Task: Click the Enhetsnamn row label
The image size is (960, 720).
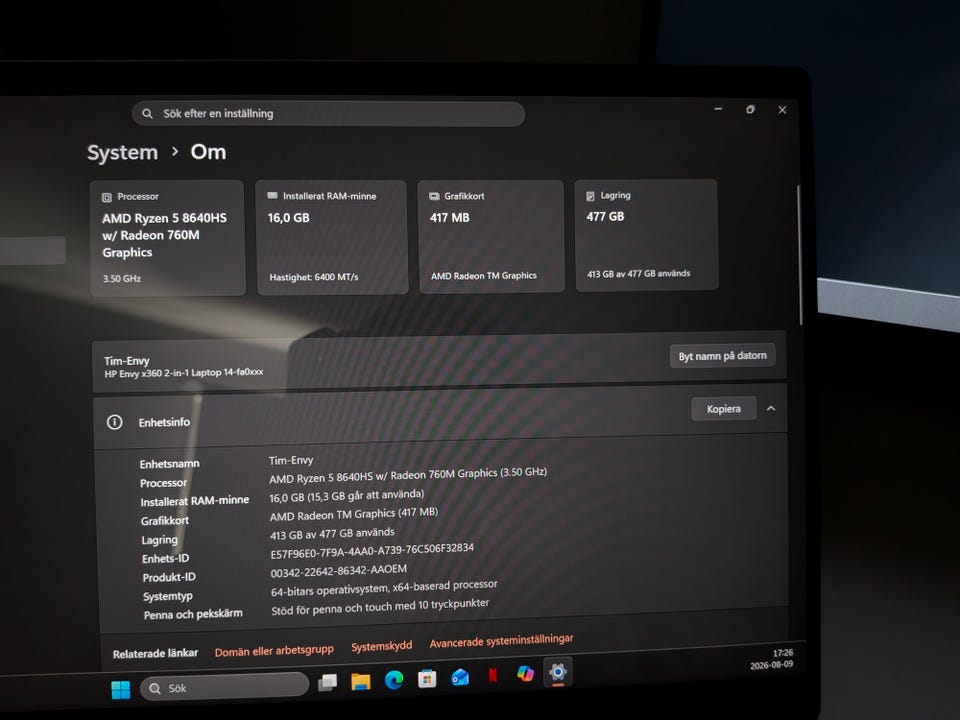Action: point(170,464)
